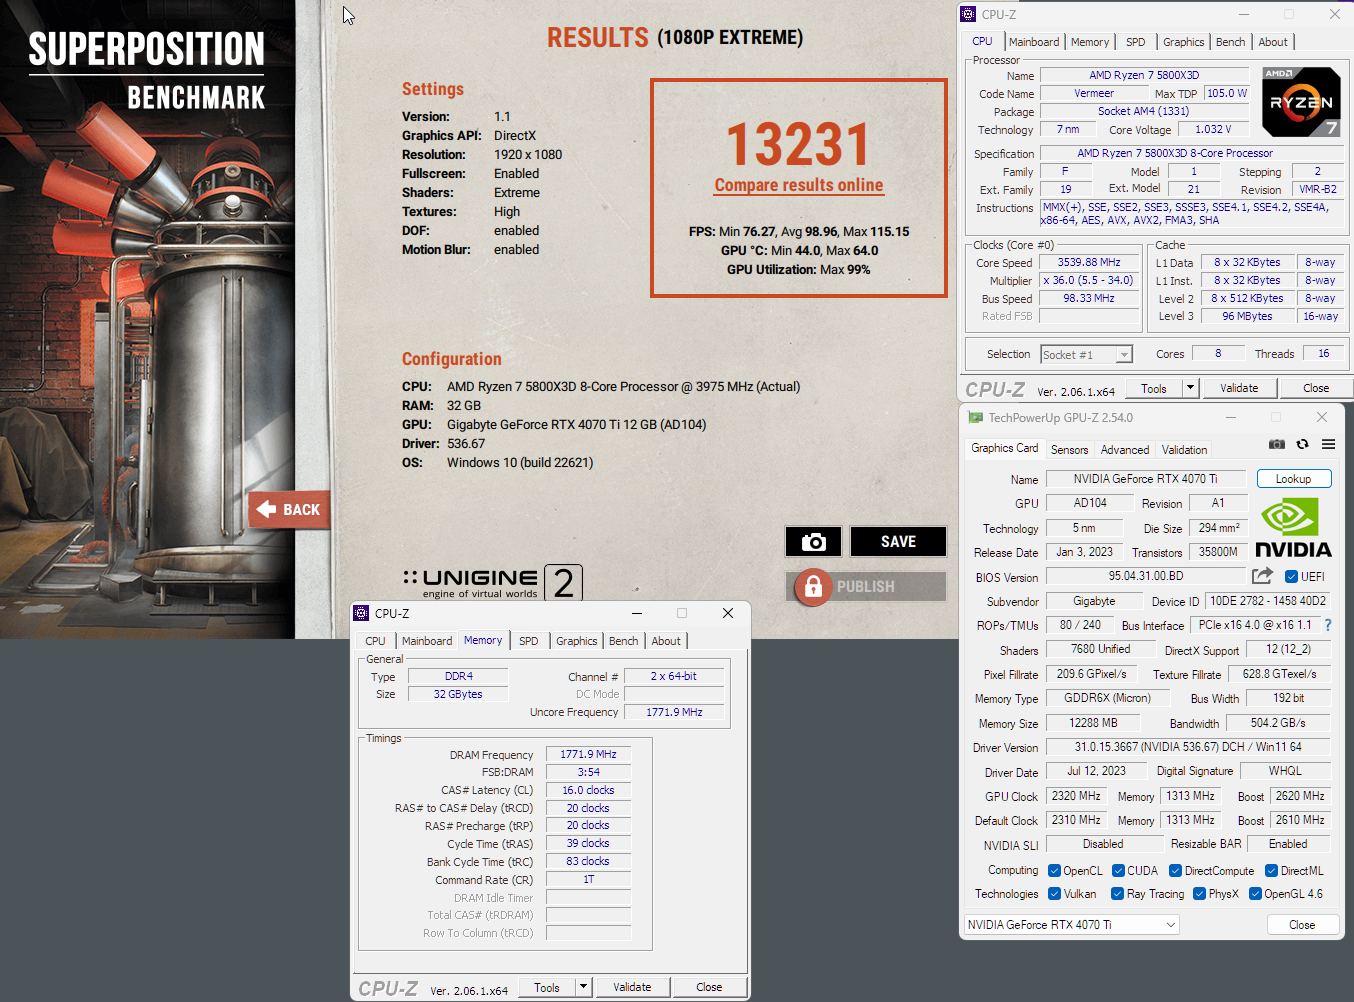Click the Resizable BAR Enabled value
The width and height of the screenshot is (1354, 1002).
1288,844
